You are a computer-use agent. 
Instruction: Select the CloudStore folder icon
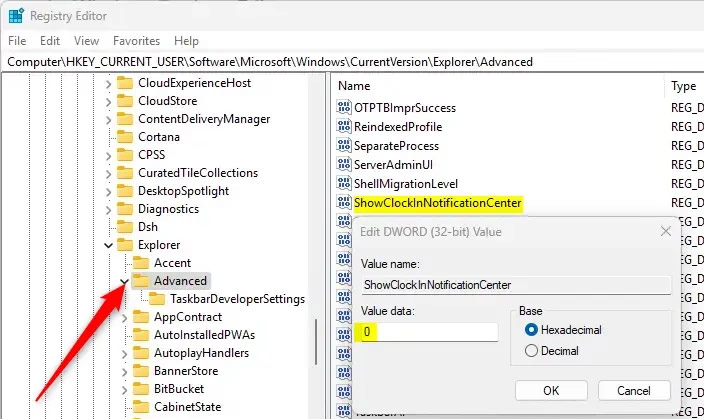pos(125,101)
